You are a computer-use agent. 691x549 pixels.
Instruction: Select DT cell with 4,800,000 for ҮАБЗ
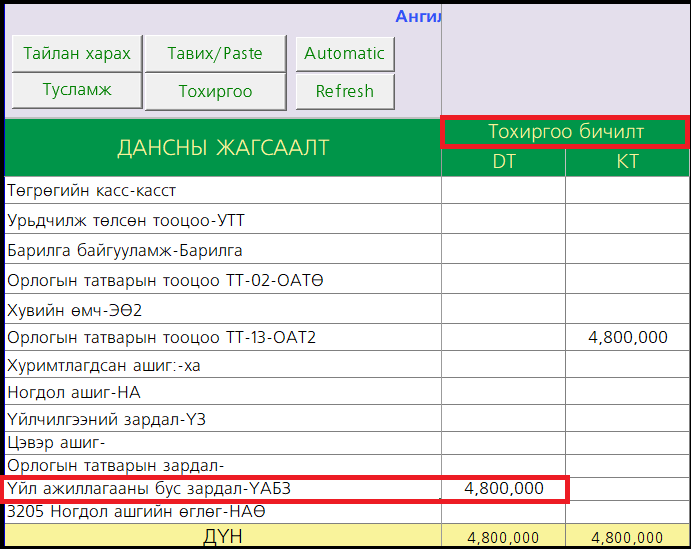coord(504,489)
